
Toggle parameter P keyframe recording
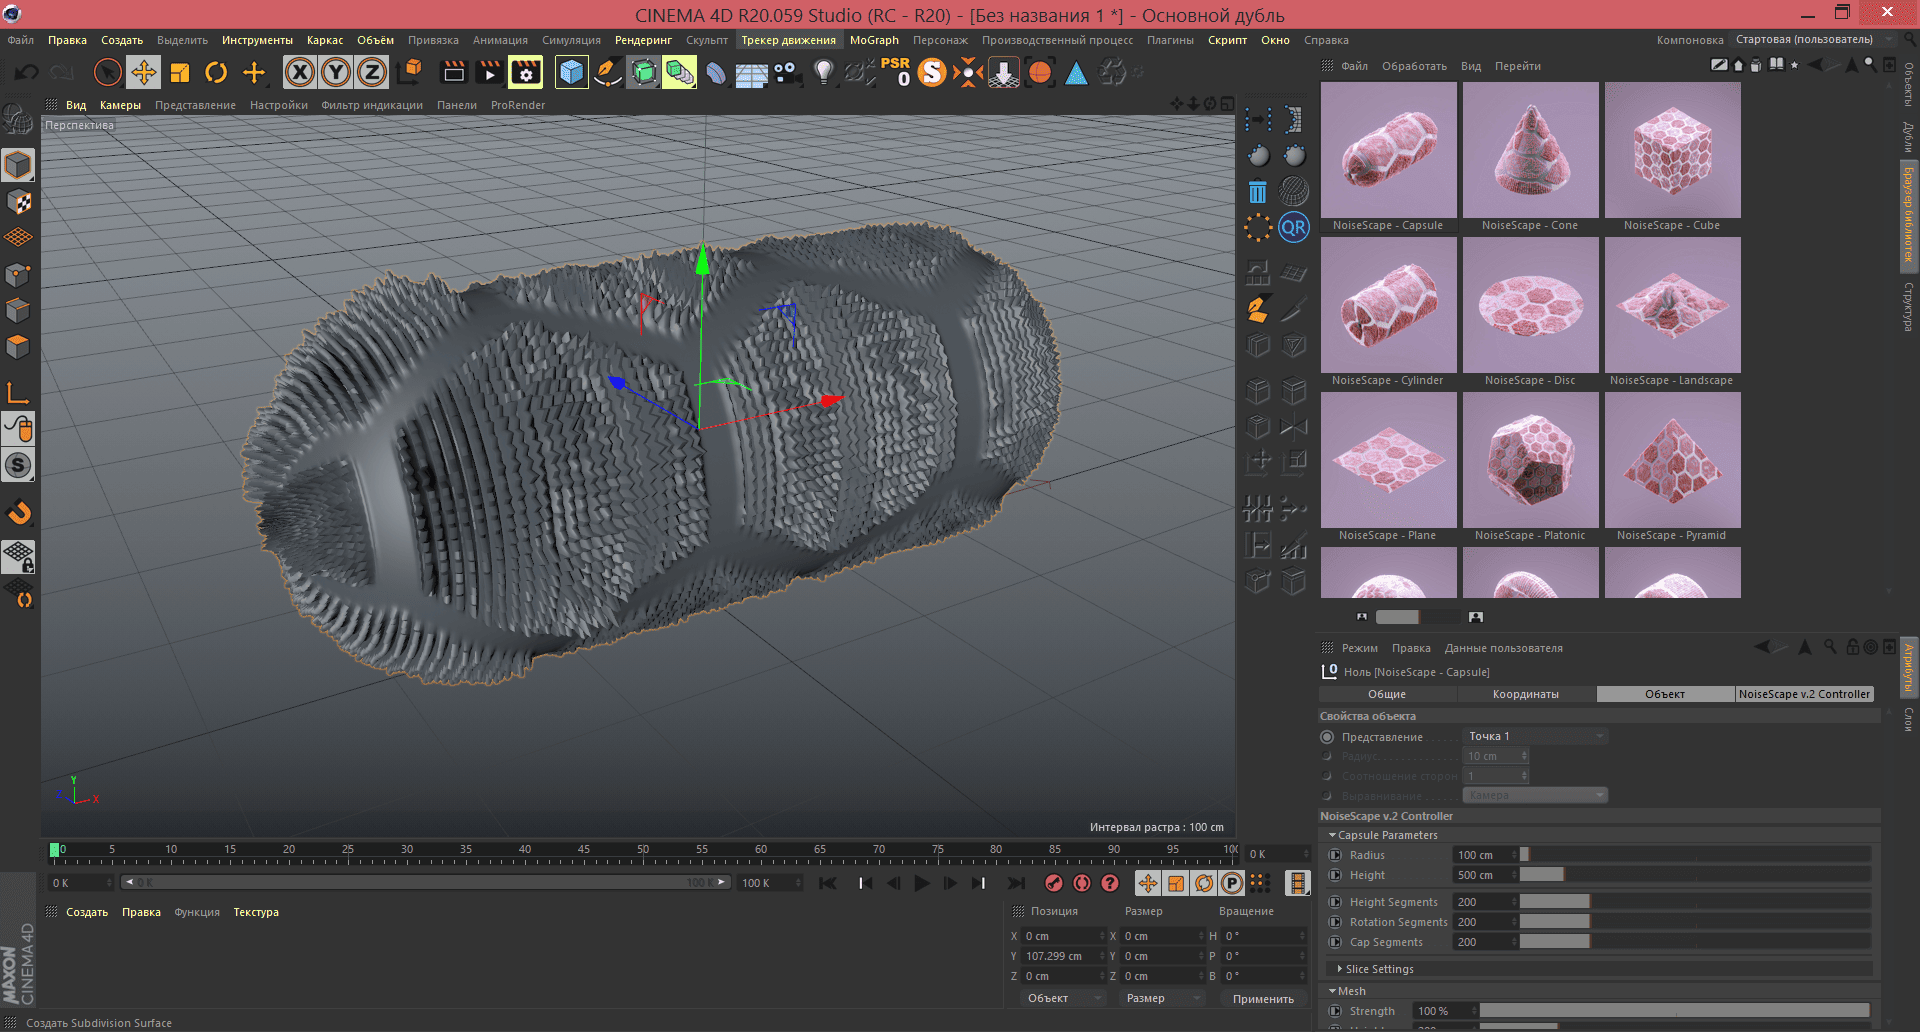1232,883
